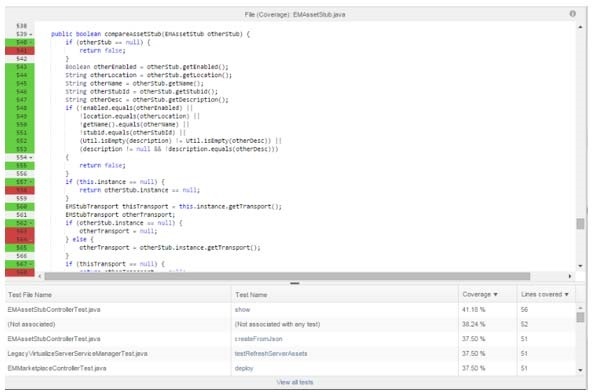
Task: Click EMMarketplaceControllerTest.java file cell
Action: pyautogui.click(x=57, y=368)
